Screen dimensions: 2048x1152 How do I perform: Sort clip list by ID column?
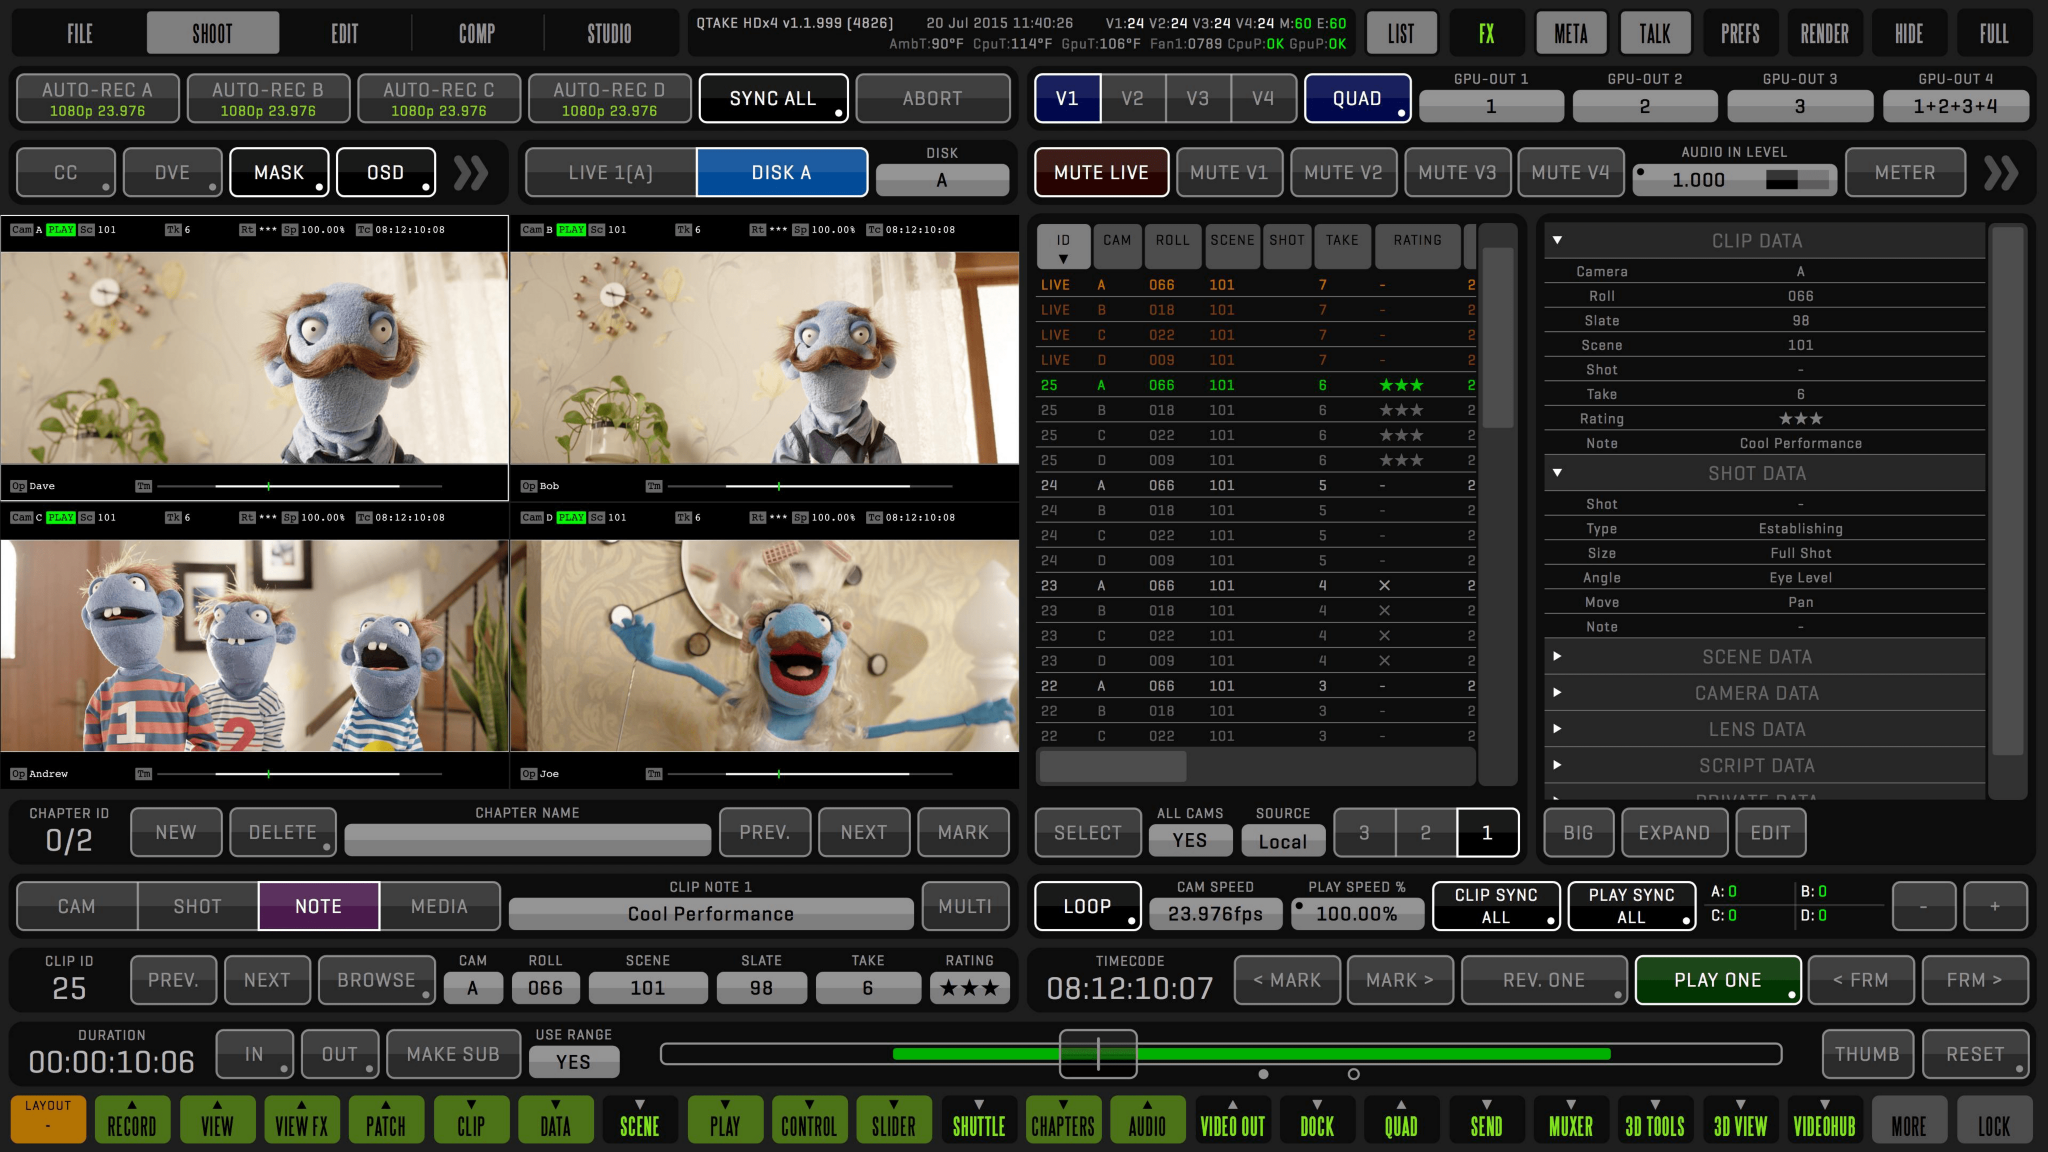pos(1062,247)
